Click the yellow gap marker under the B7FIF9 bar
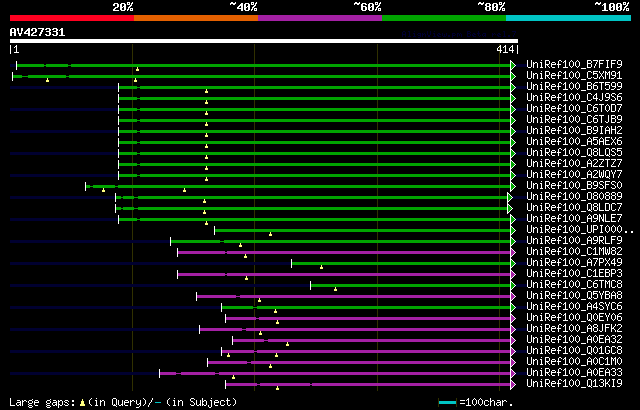 pos(138,69)
